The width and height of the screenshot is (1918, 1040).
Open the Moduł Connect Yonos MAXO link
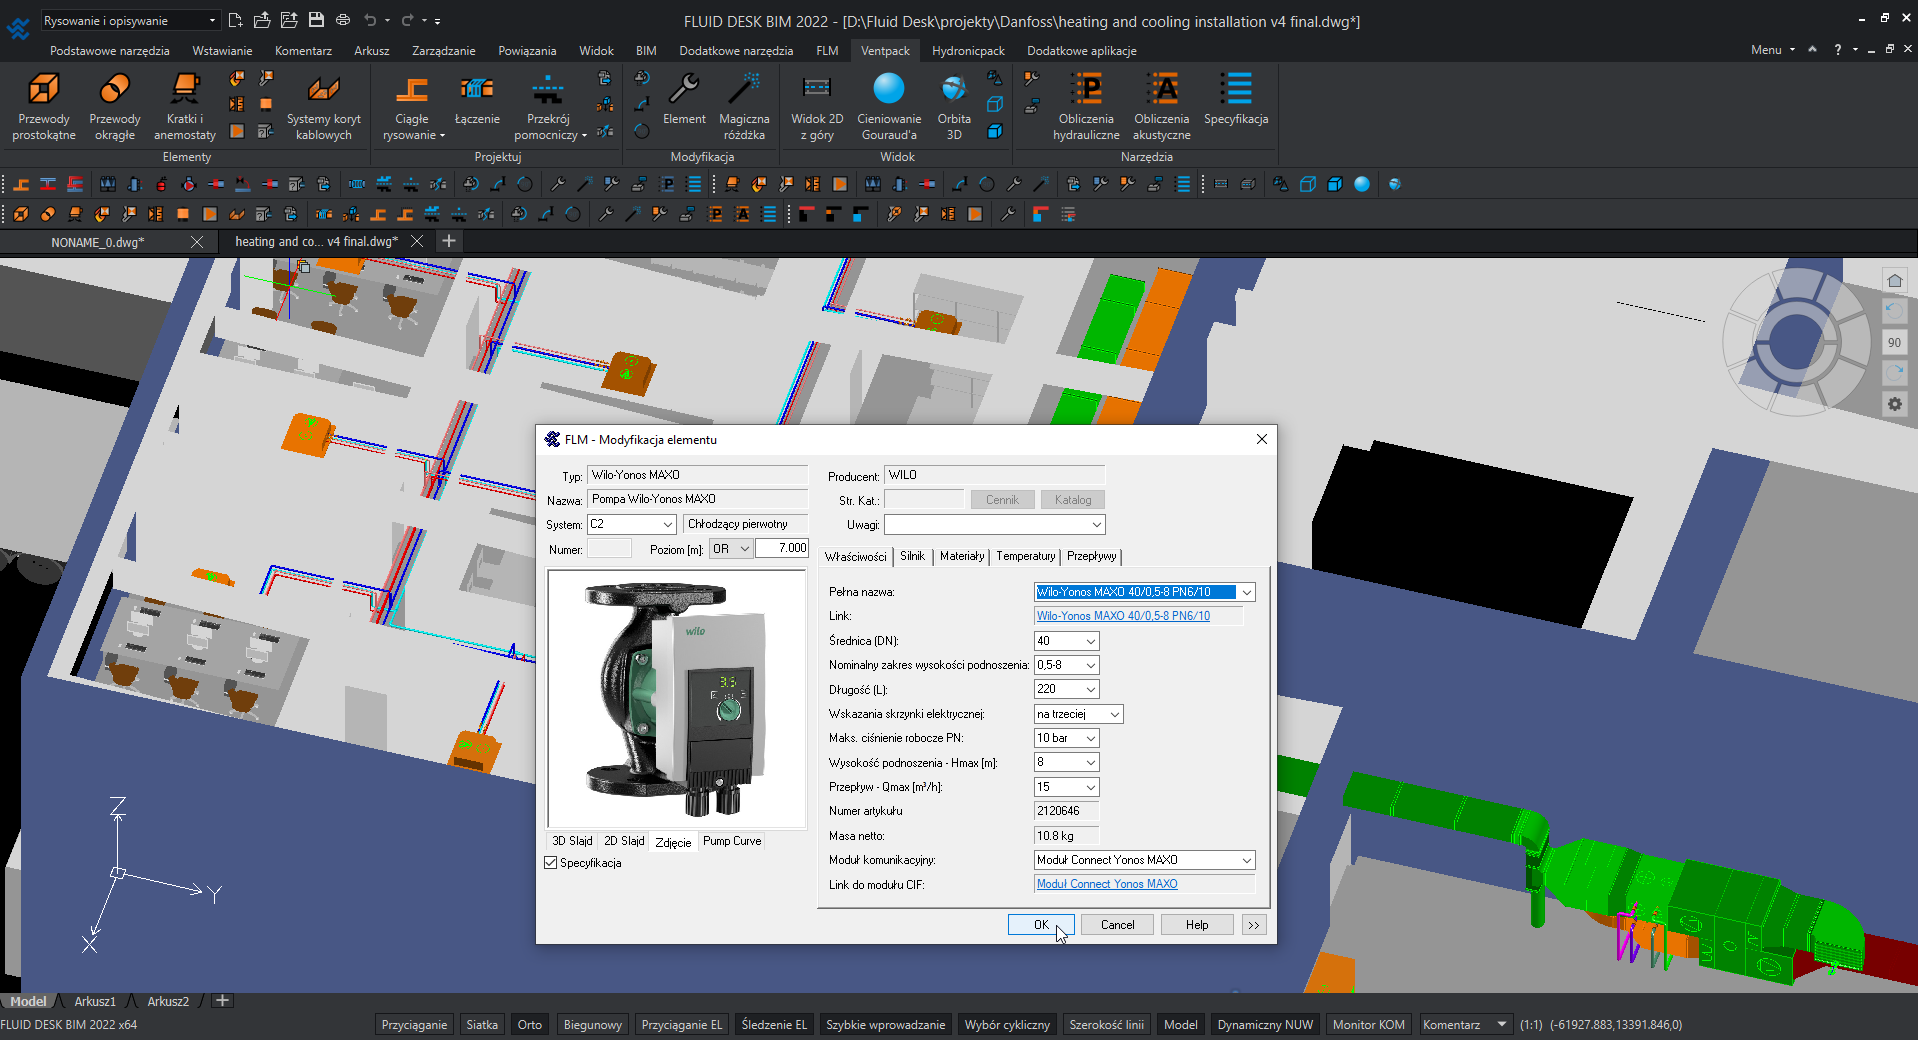pyautogui.click(x=1106, y=884)
